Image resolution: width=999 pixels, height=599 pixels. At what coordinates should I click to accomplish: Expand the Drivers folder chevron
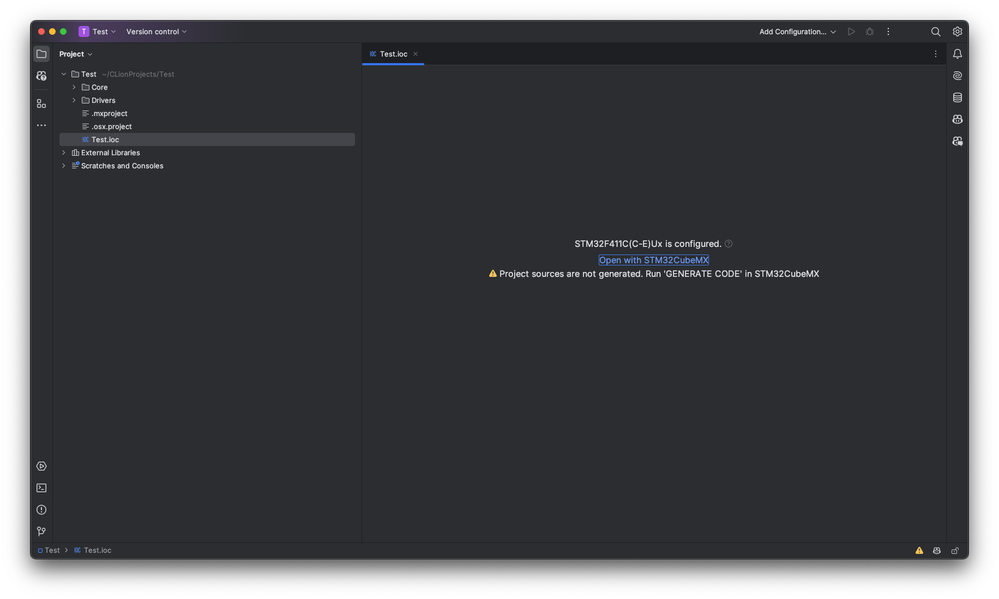[x=74, y=100]
